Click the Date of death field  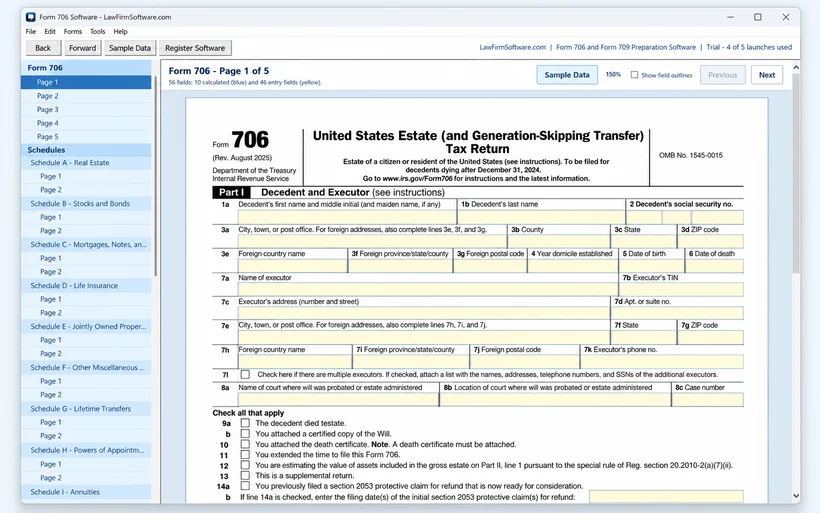click(714, 266)
